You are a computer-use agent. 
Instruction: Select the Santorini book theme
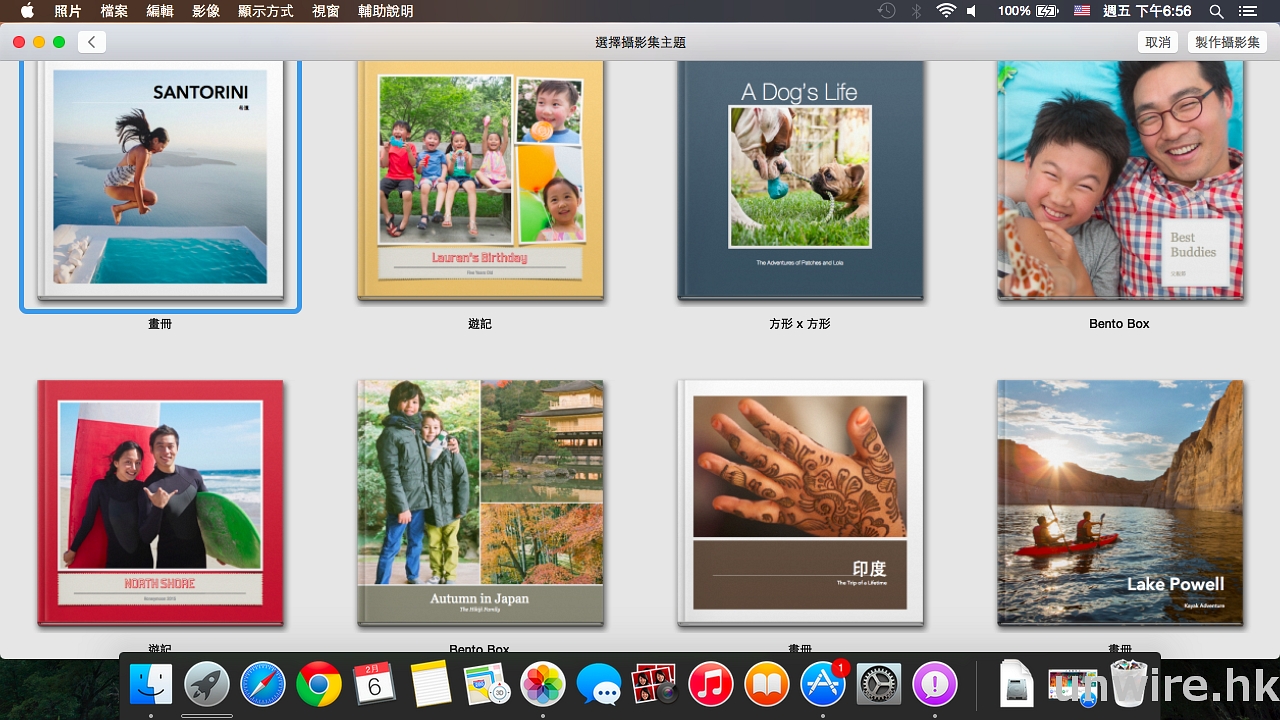[x=160, y=180]
